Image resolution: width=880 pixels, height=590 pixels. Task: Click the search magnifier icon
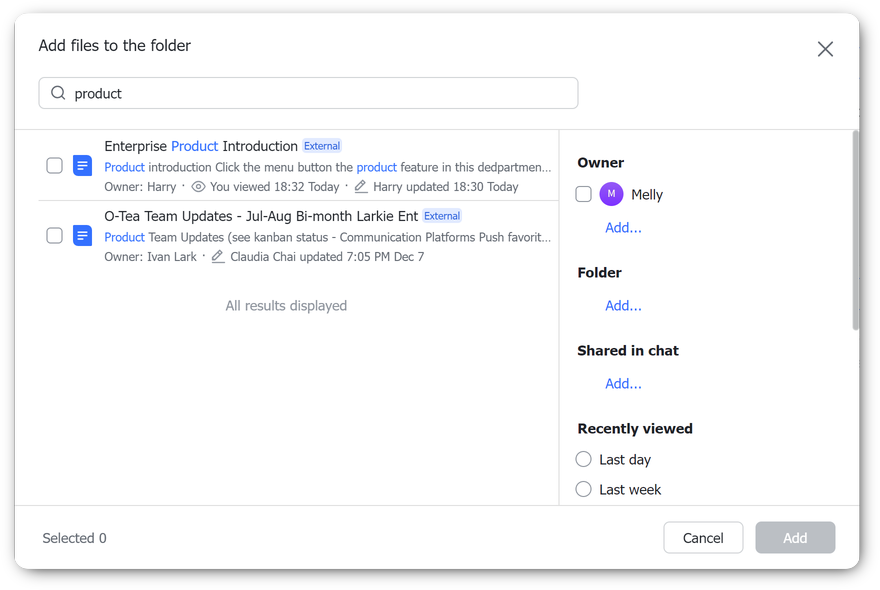(58, 93)
